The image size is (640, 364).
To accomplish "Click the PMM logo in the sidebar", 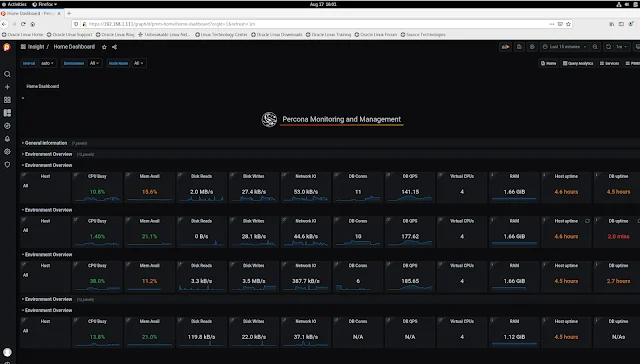I will [7, 47].
